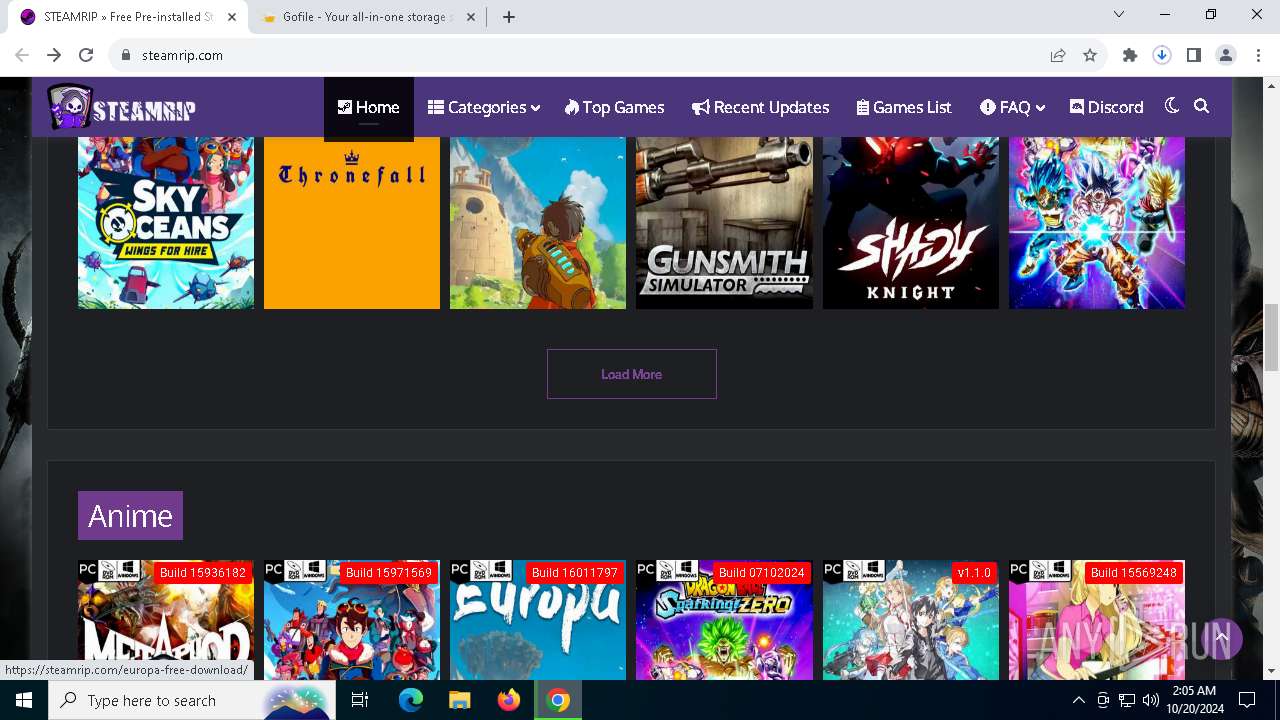Screen dimensions: 1280x720
Task: Bookmark this page star icon
Action: (x=1090, y=55)
